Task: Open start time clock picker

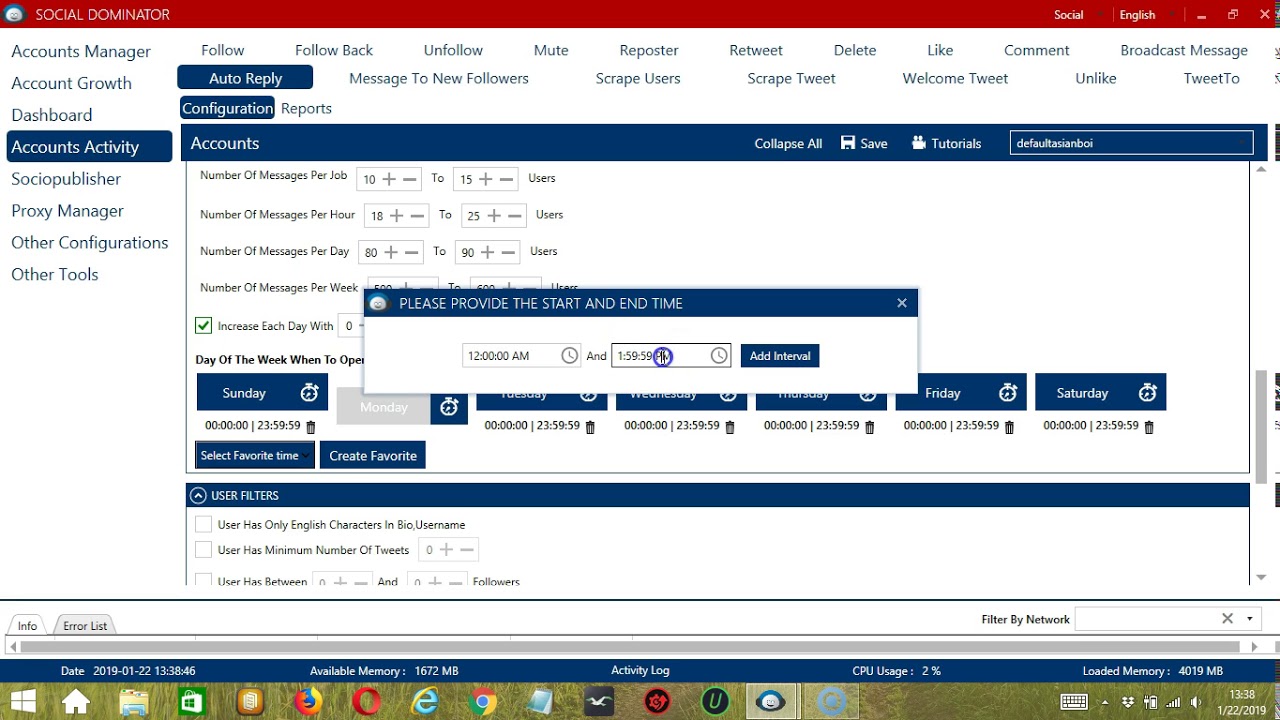Action: (569, 356)
